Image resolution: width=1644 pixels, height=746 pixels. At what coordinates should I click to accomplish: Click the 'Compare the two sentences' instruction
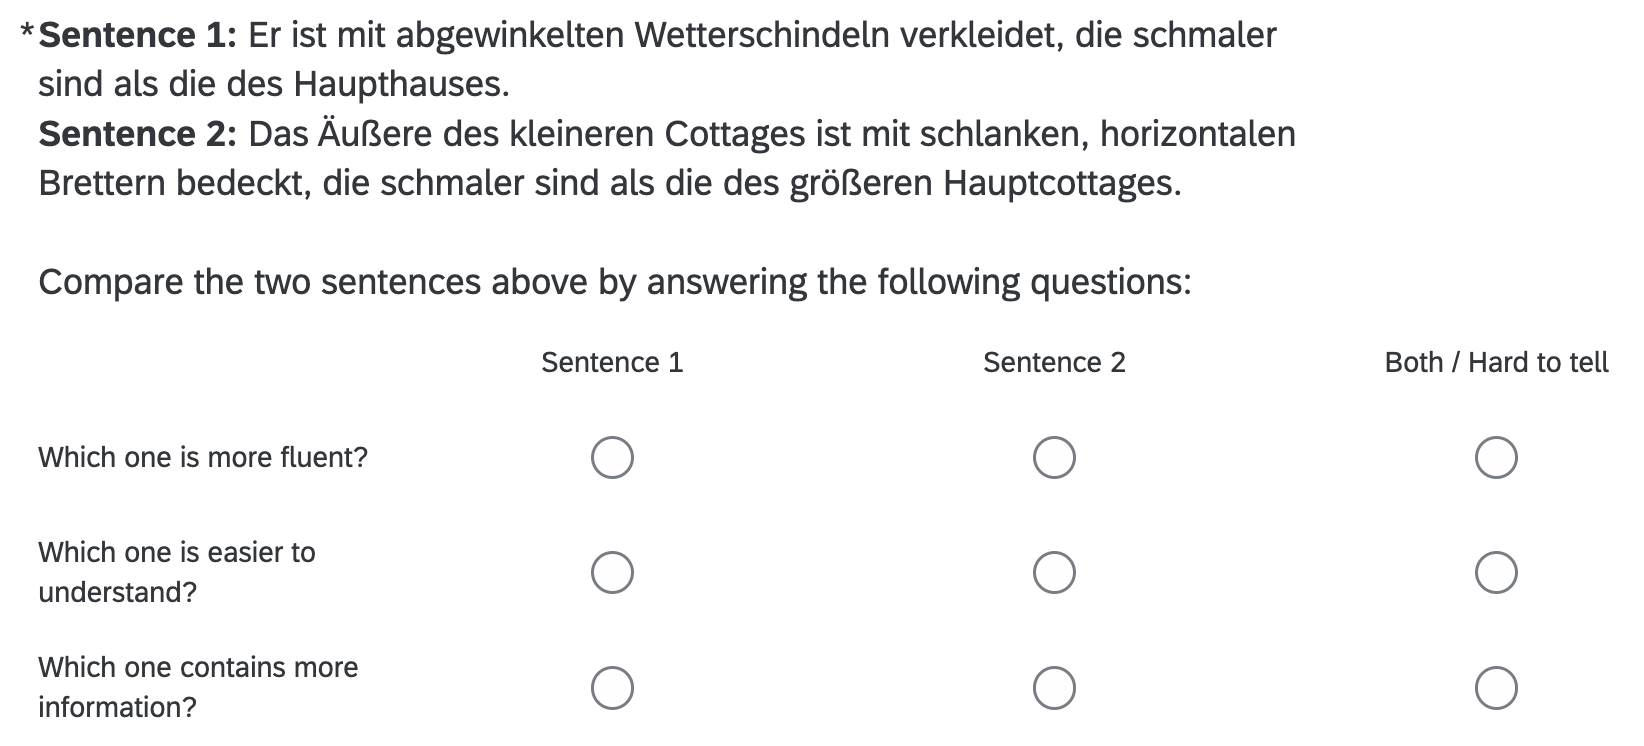pos(614,282)
